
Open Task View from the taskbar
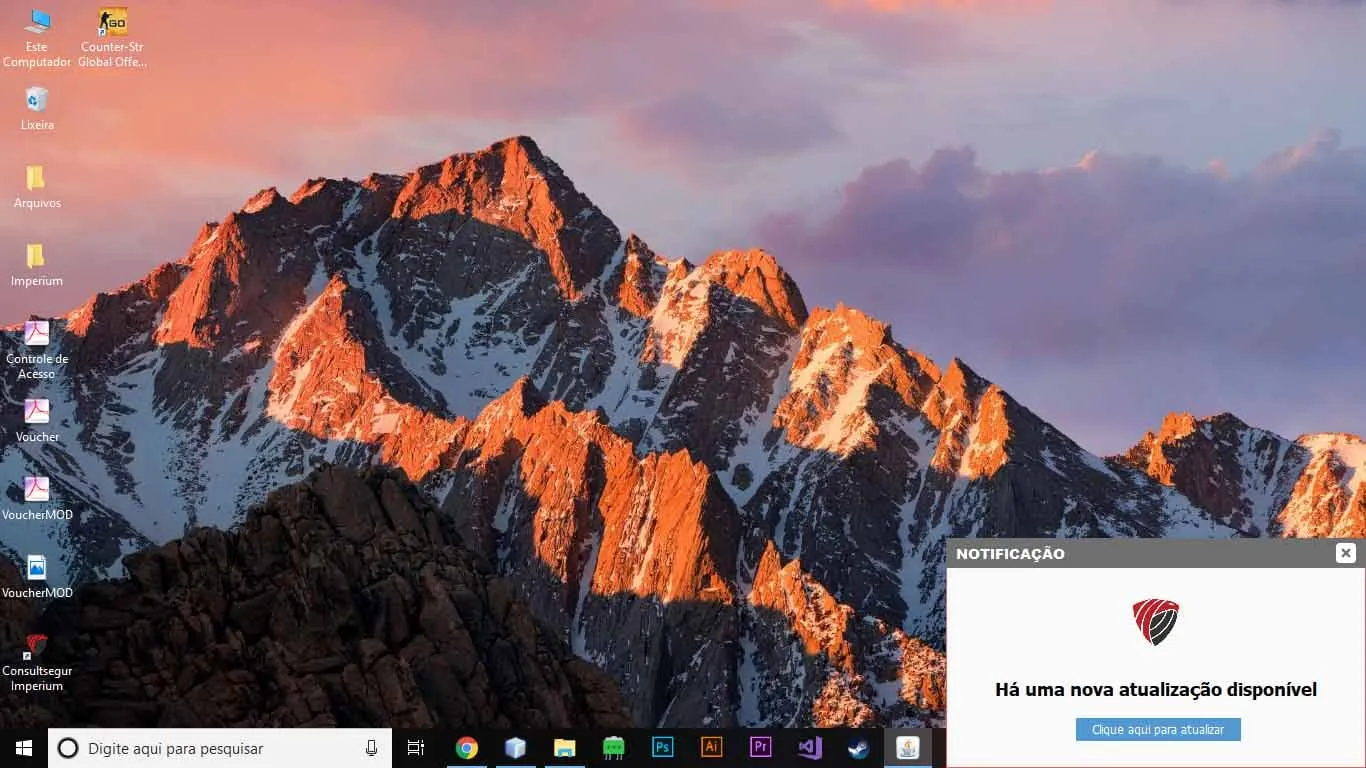pos(416,748)
